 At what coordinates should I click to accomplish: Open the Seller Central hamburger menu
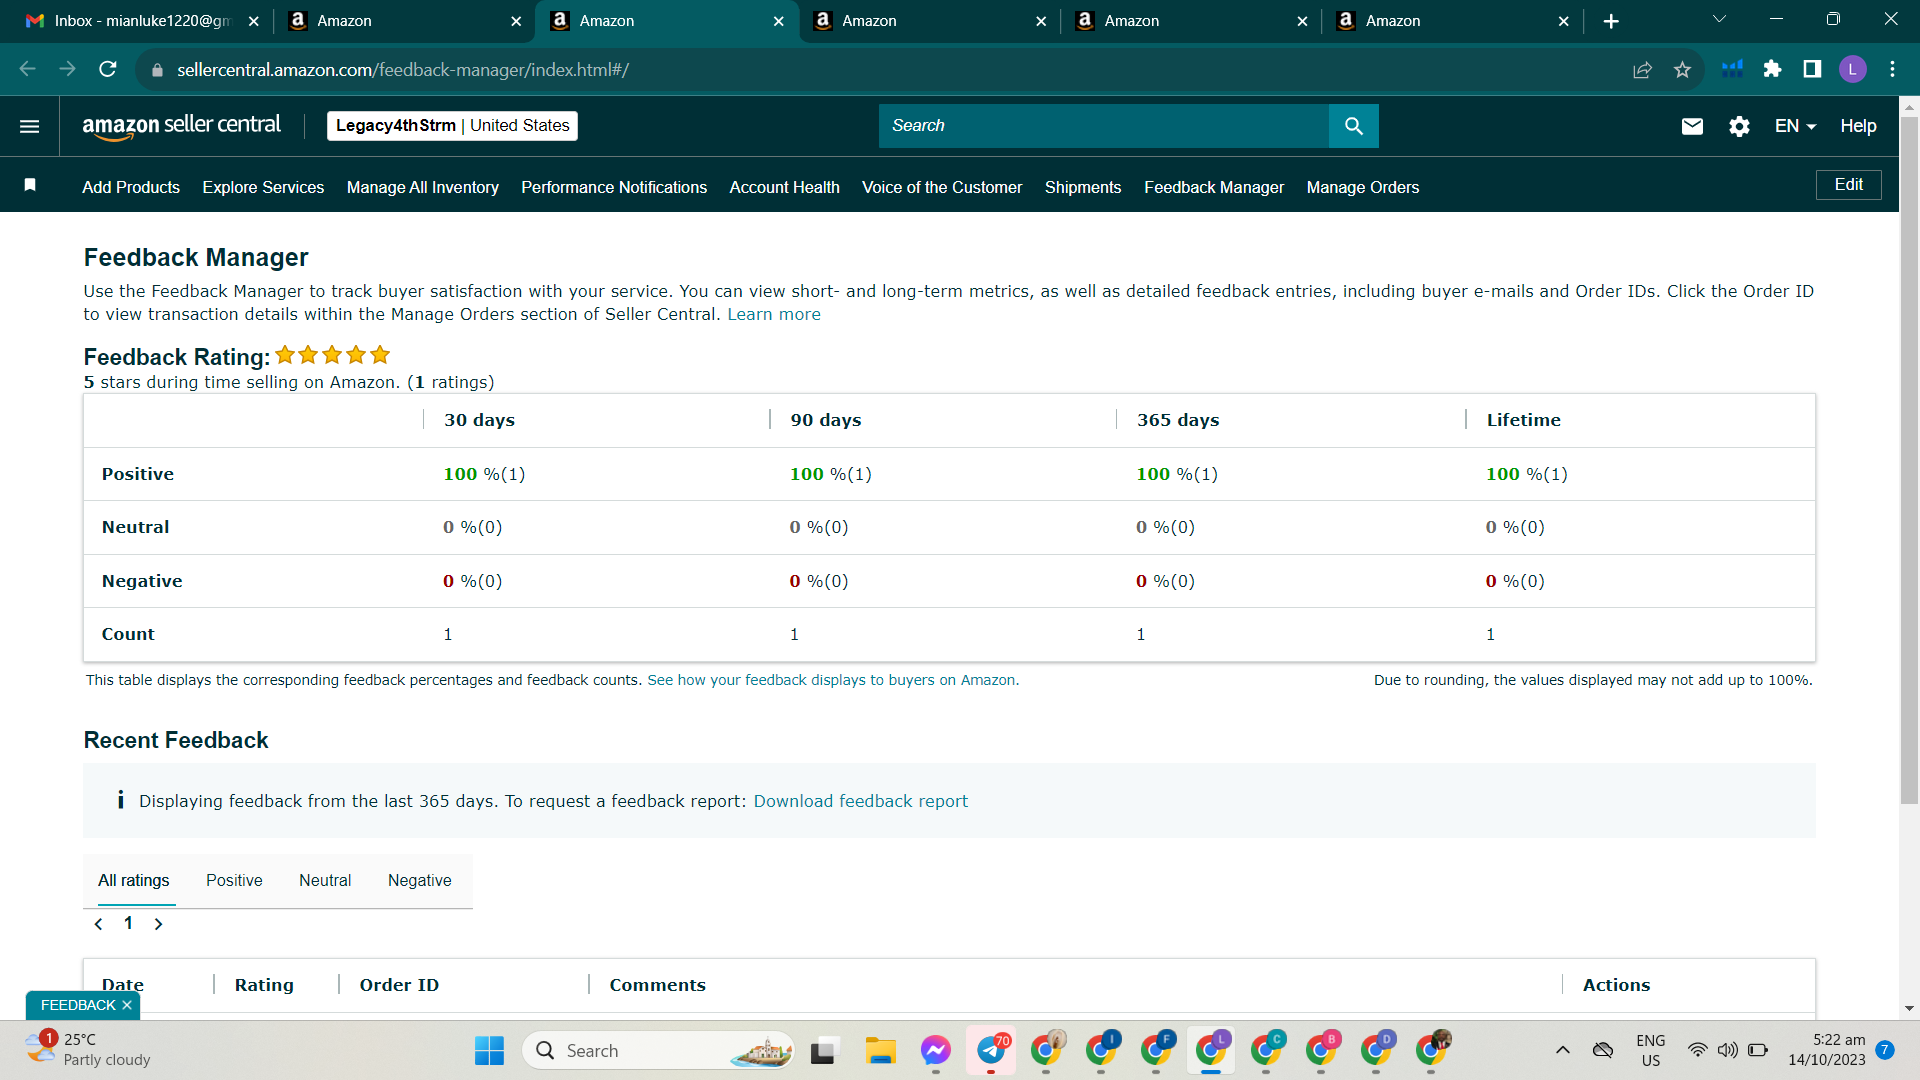tap(30, 126)
